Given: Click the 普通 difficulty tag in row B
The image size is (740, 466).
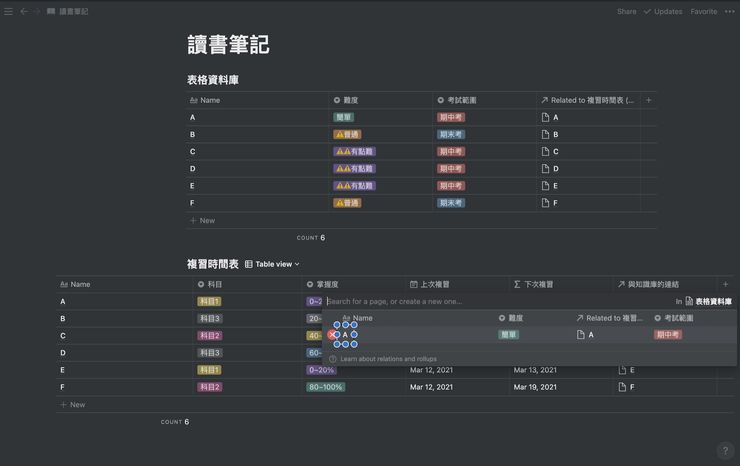Looking at the screenshot, I should coord(347,135).
